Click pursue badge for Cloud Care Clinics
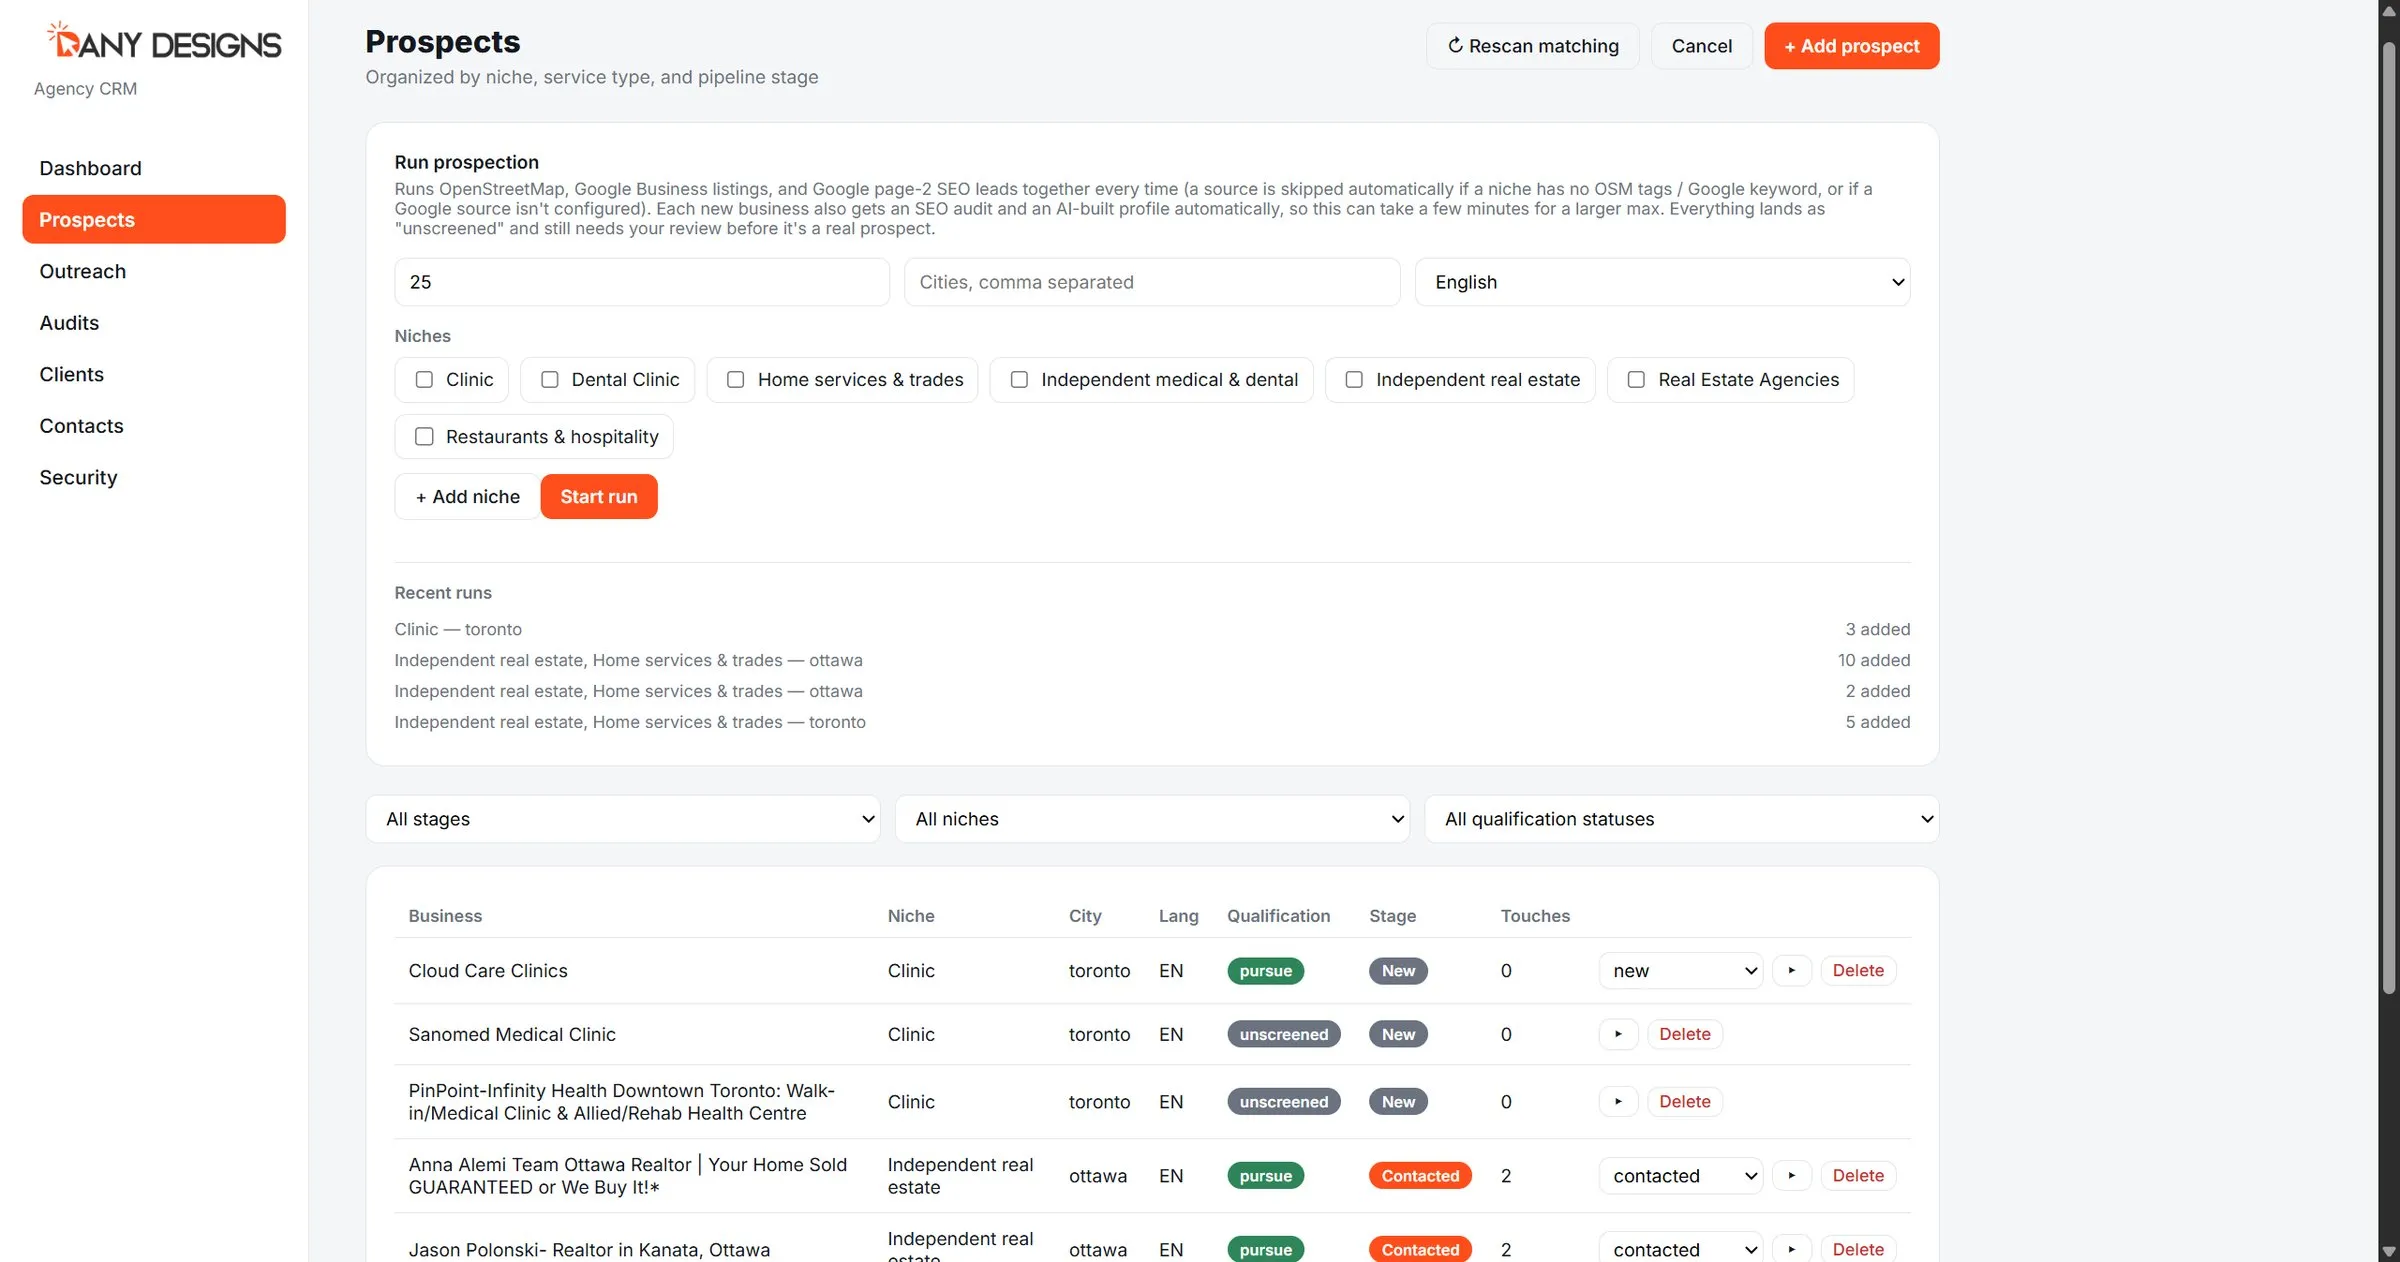Image resolution: width=2400 pixels, height=1262 pixels. pyautogui.click(x=1265, y=970)
